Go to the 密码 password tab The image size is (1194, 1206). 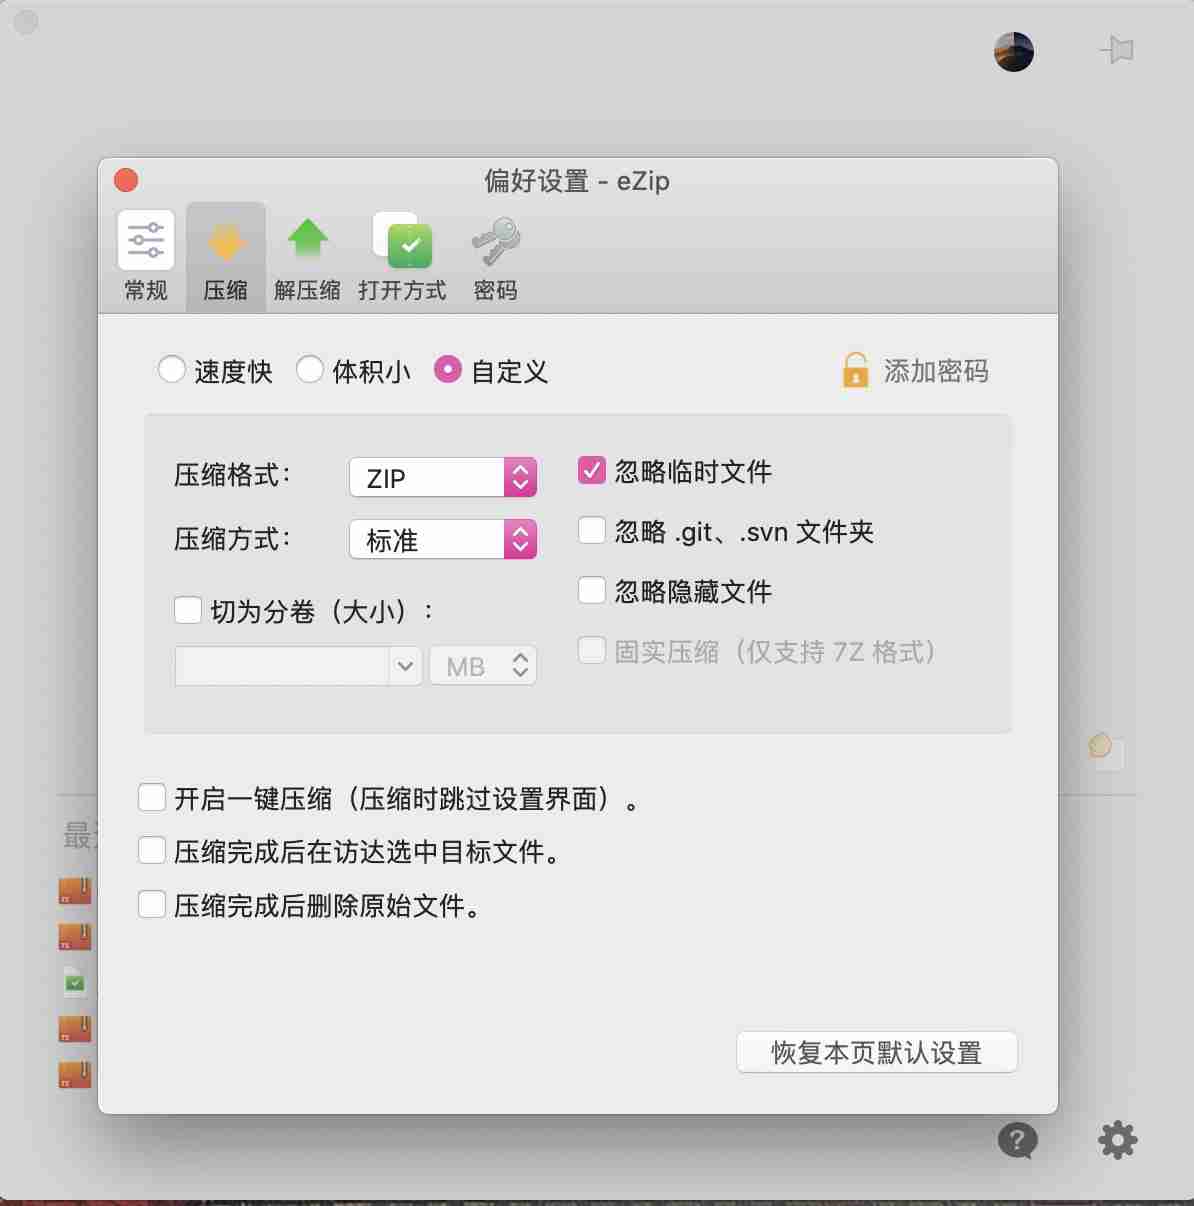(495, 256)
